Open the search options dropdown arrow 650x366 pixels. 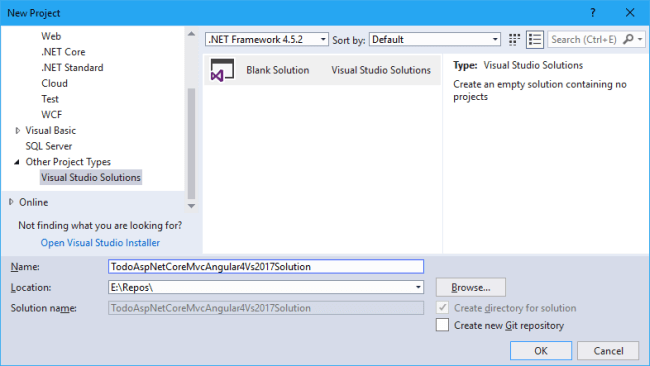point(640,39)
